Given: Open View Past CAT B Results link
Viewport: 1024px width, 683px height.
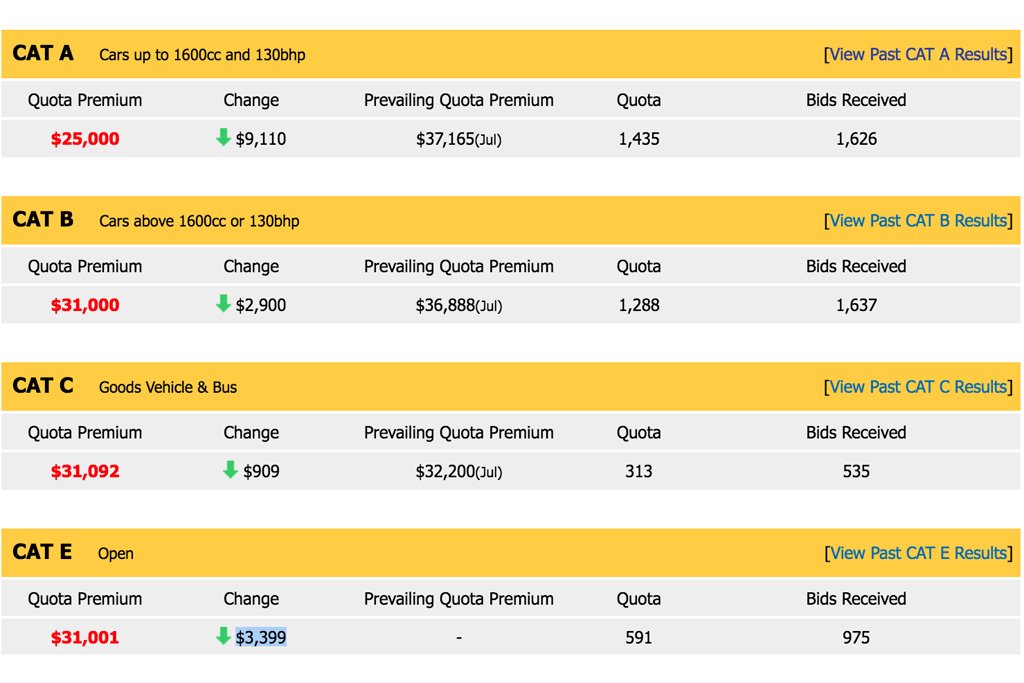Looking at the screenshot, I should click(918, 221).
